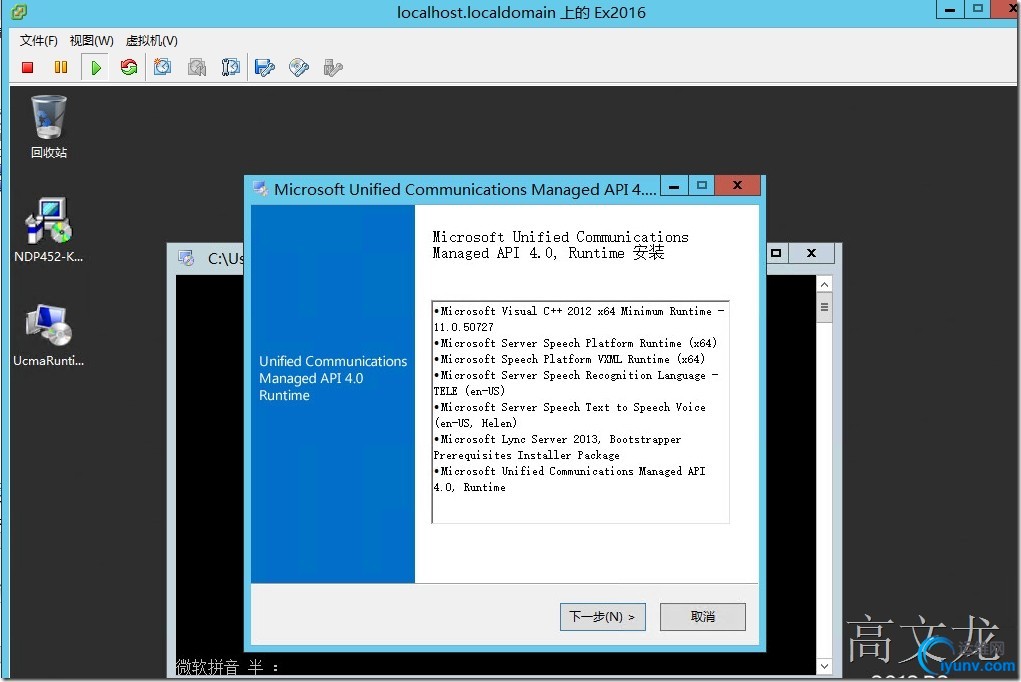
Task: Click the C:\Us console window title icon
Action: click(187, 258)
